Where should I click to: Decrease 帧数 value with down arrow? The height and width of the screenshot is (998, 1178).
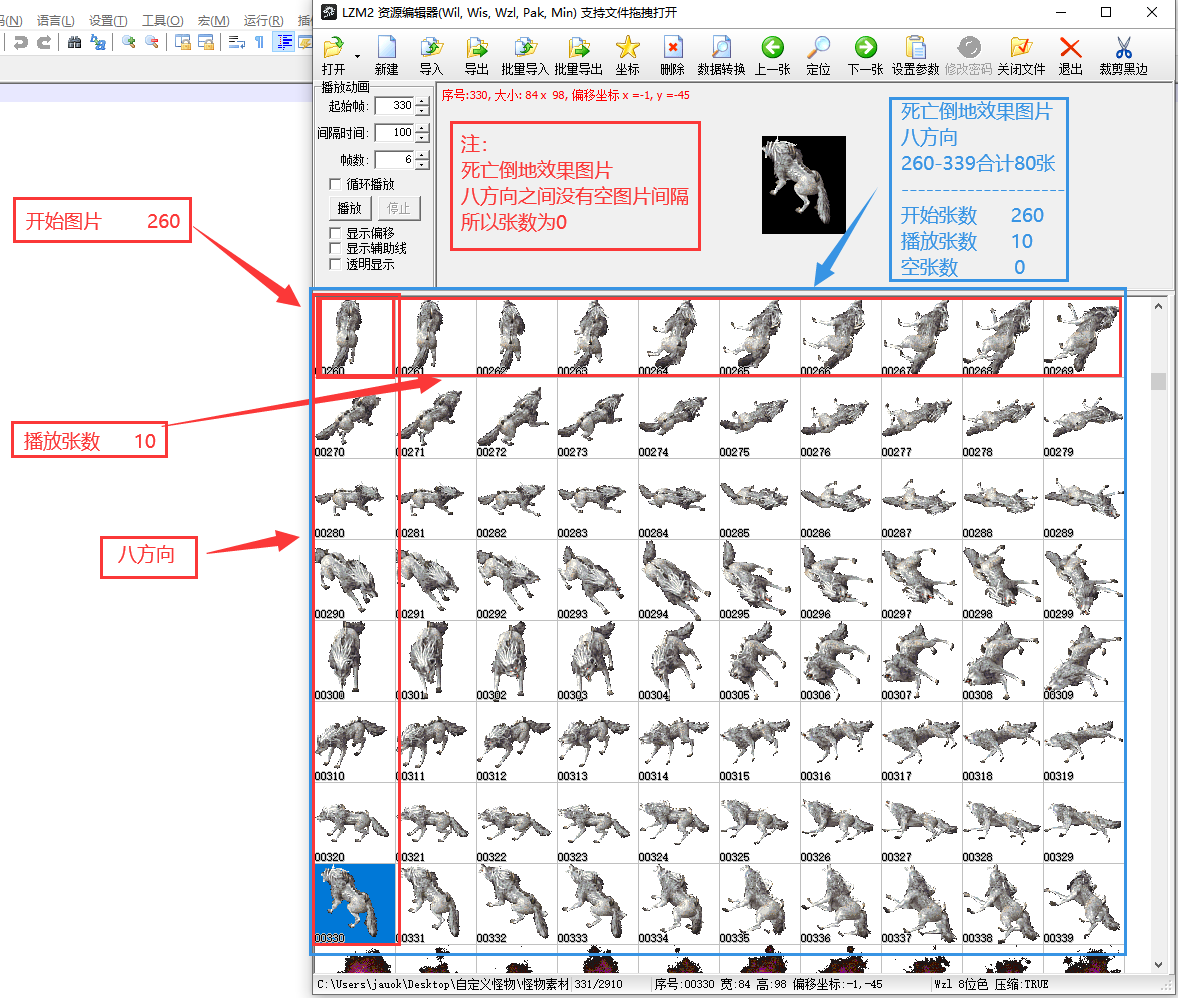pyautogui.click(x=422, y=165)
